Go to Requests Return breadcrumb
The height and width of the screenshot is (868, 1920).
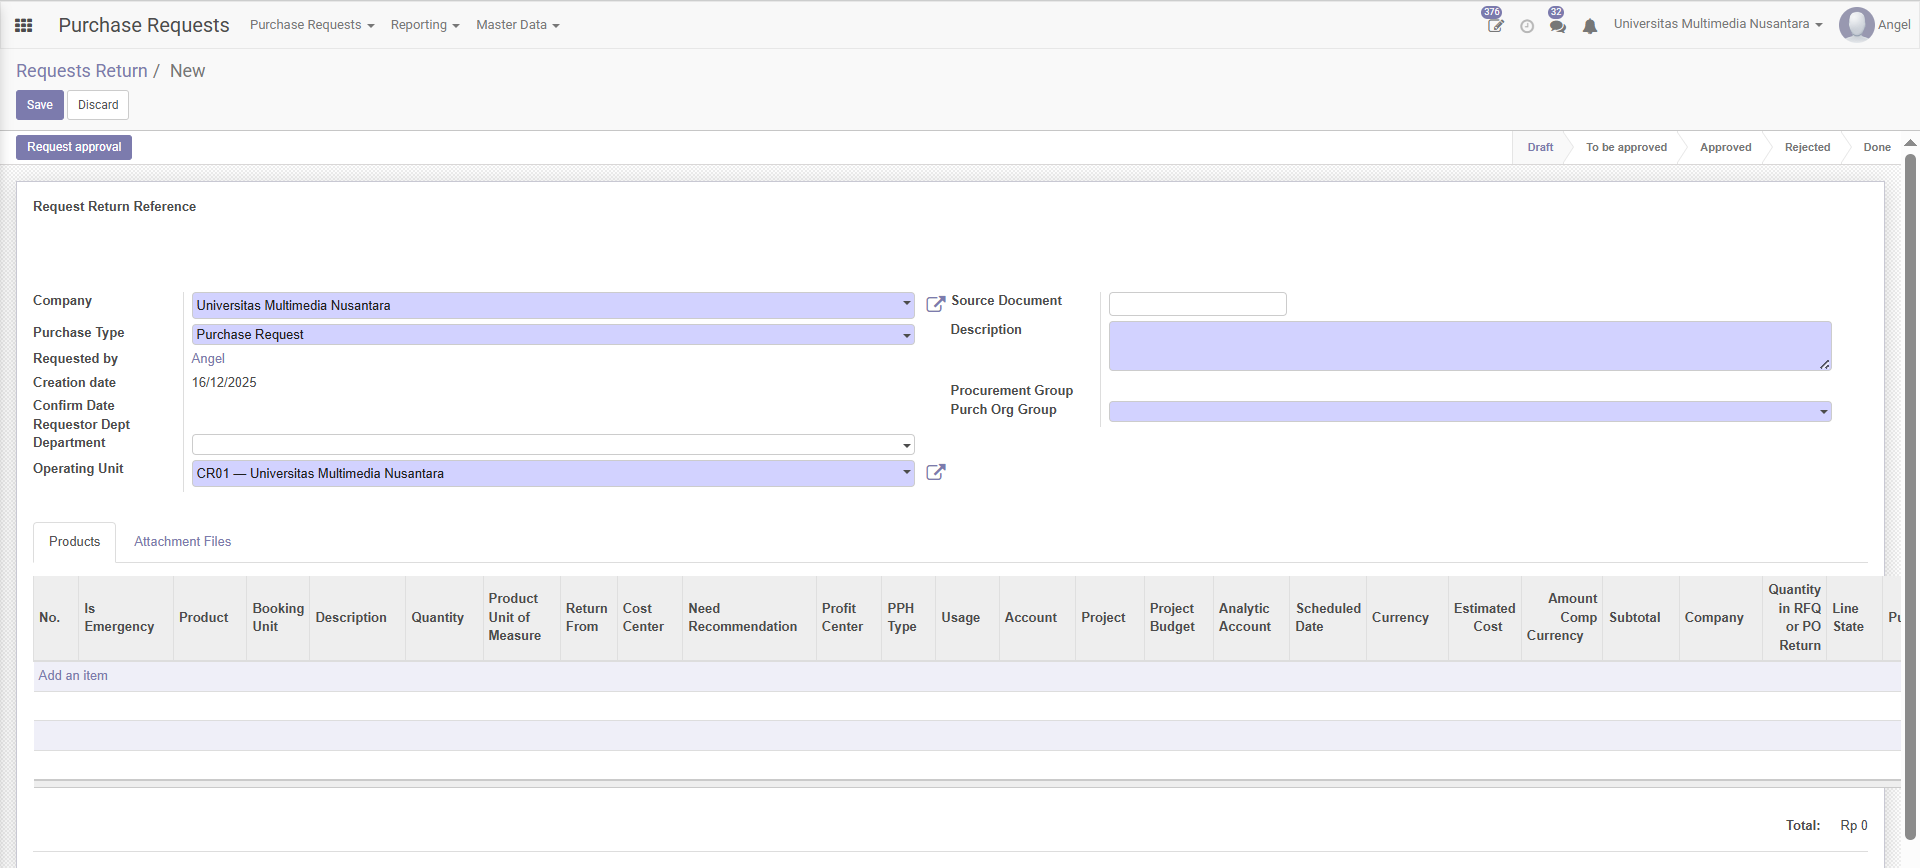pos(82,71)
